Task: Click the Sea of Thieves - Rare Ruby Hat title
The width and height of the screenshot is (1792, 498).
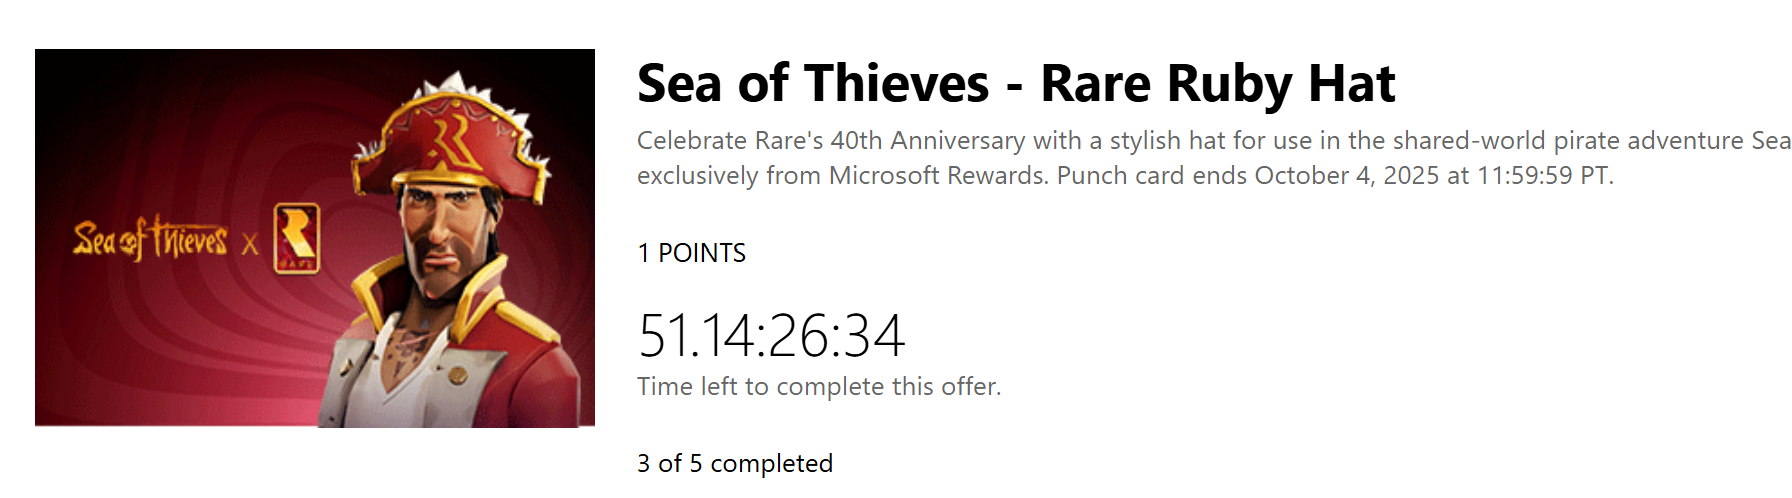Action: [1016, 83]
